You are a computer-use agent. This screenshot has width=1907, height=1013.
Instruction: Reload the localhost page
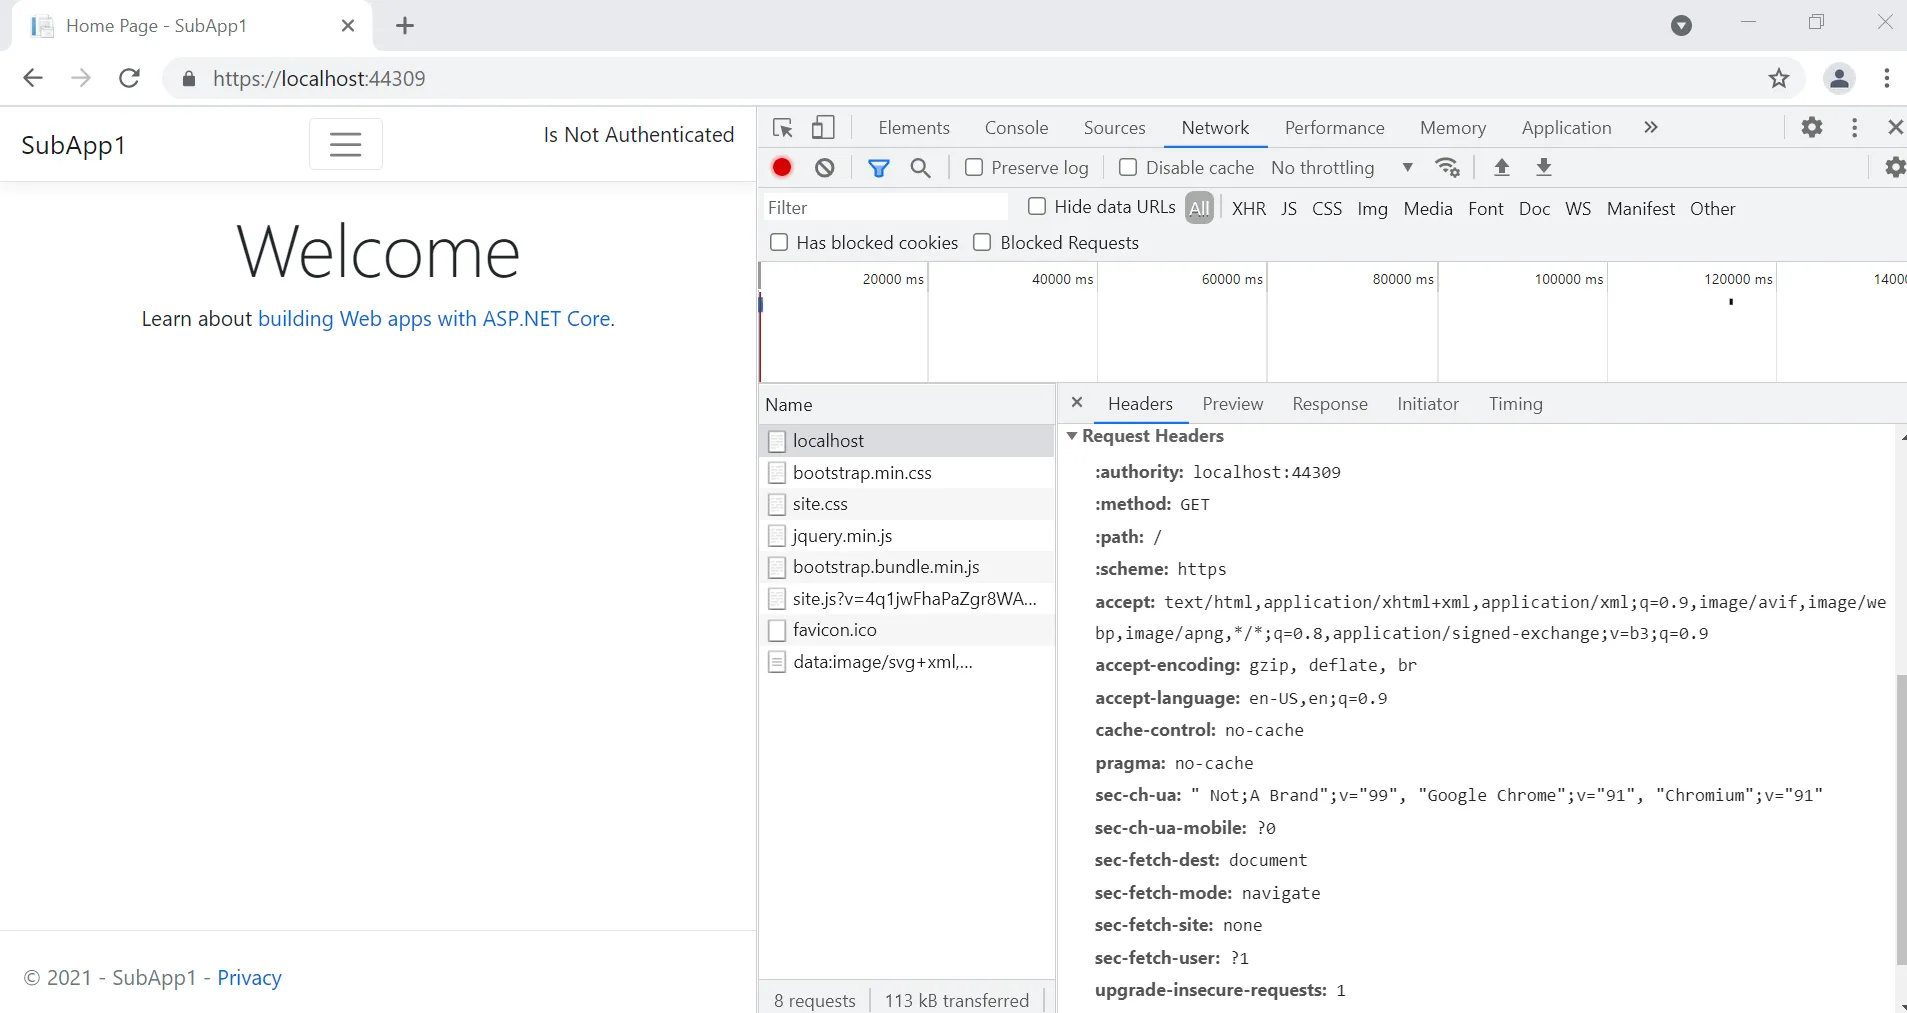(x=129, y=78)
